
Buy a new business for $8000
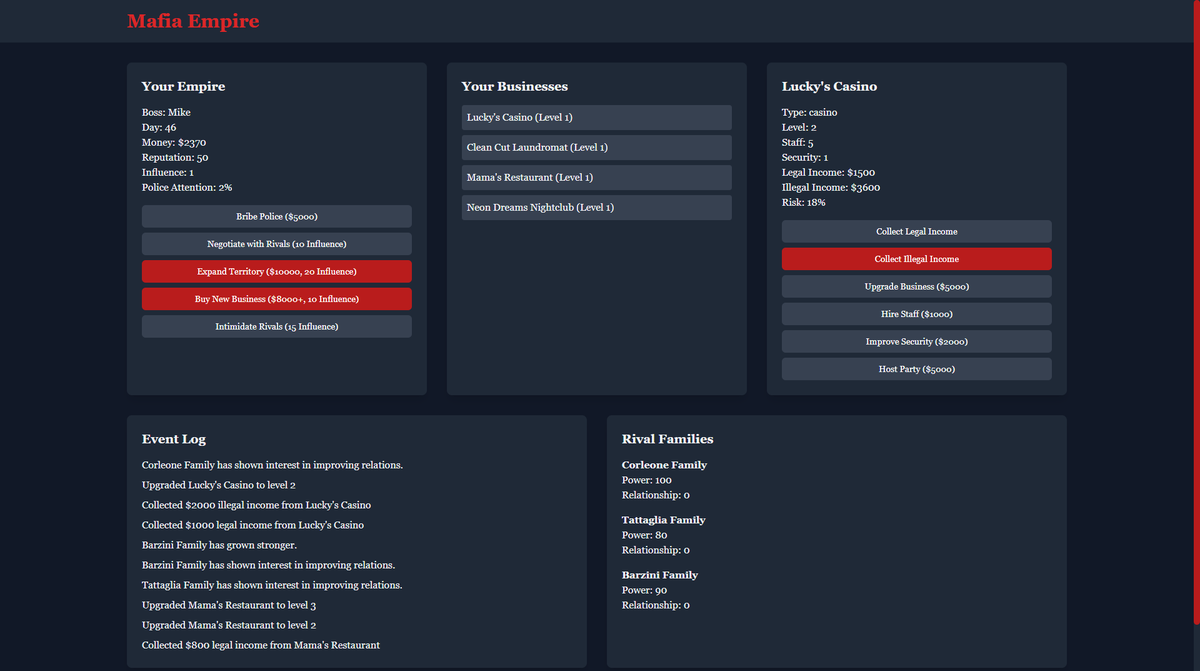[x=276, y=298]
